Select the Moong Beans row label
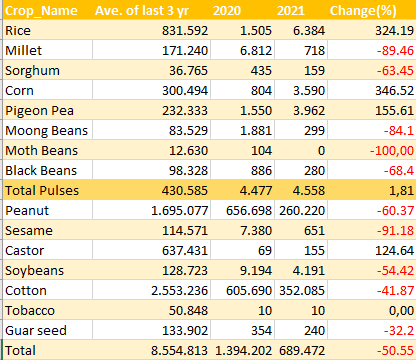The image size is (416, 360). (x=48, y=130)
